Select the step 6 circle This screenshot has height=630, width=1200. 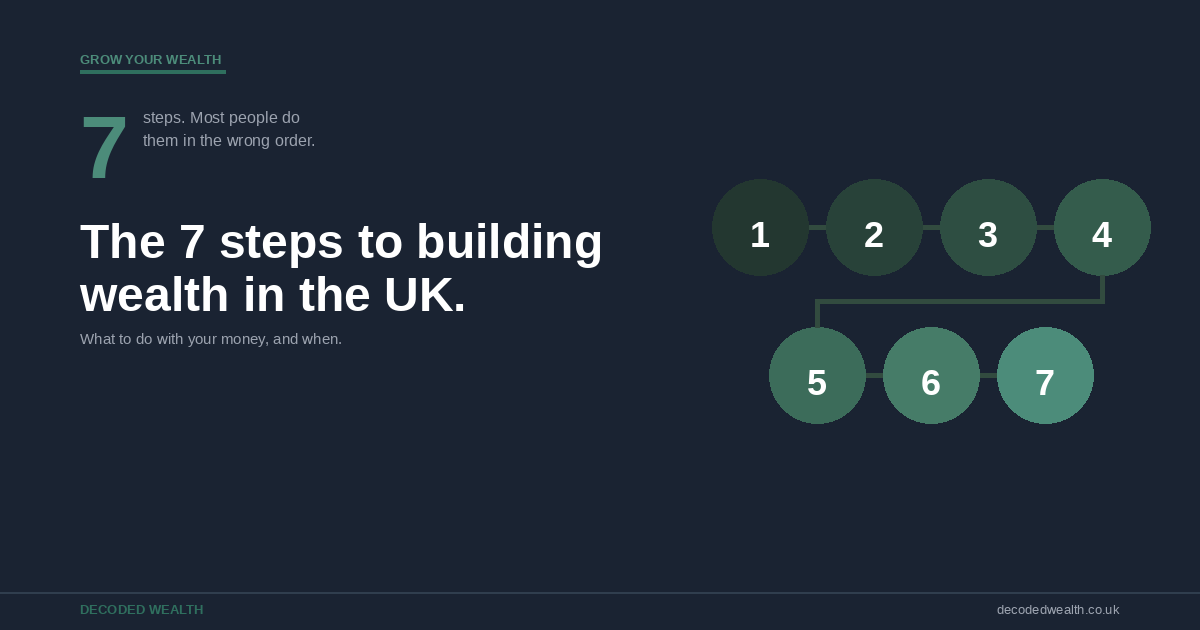coord(931,376)
